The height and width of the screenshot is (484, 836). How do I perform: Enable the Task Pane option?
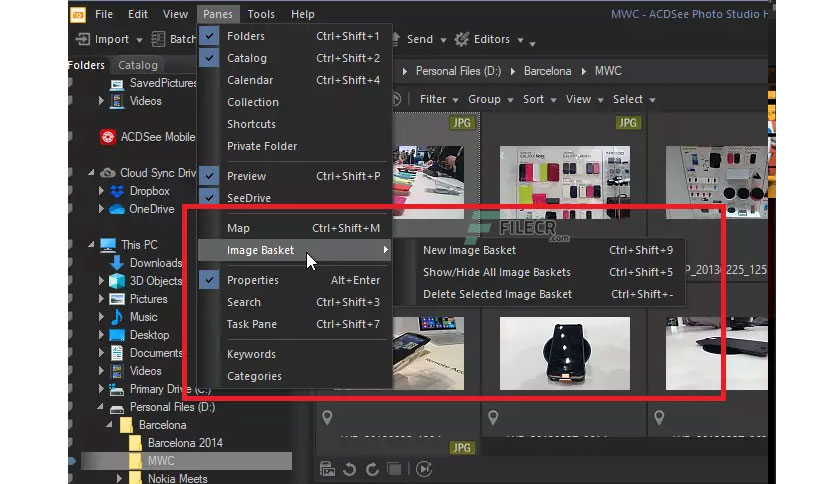pos(294,324)
